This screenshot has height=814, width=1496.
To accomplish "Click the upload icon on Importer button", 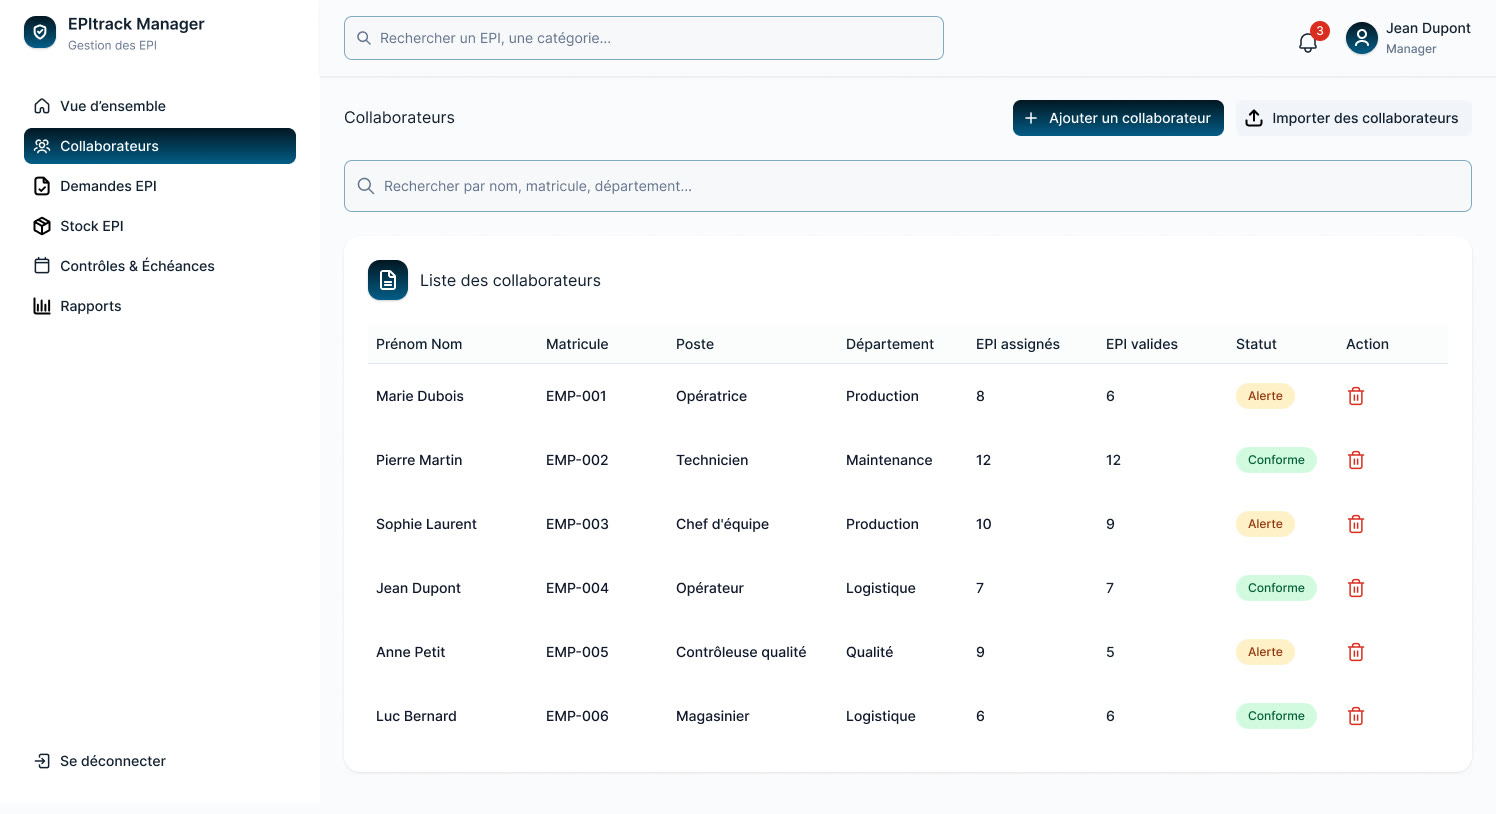I will (1254, 118).
